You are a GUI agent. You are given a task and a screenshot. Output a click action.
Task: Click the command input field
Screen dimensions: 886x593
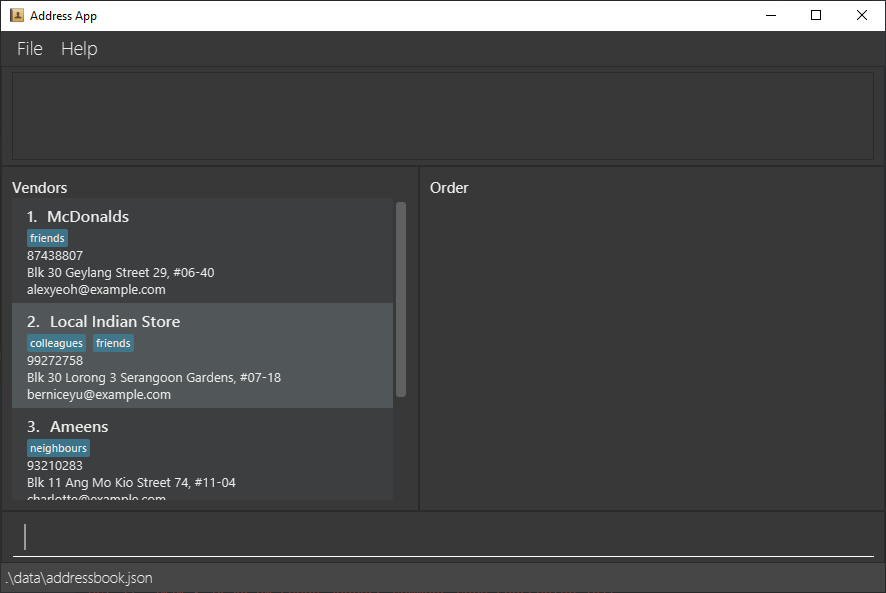[443, 536]
